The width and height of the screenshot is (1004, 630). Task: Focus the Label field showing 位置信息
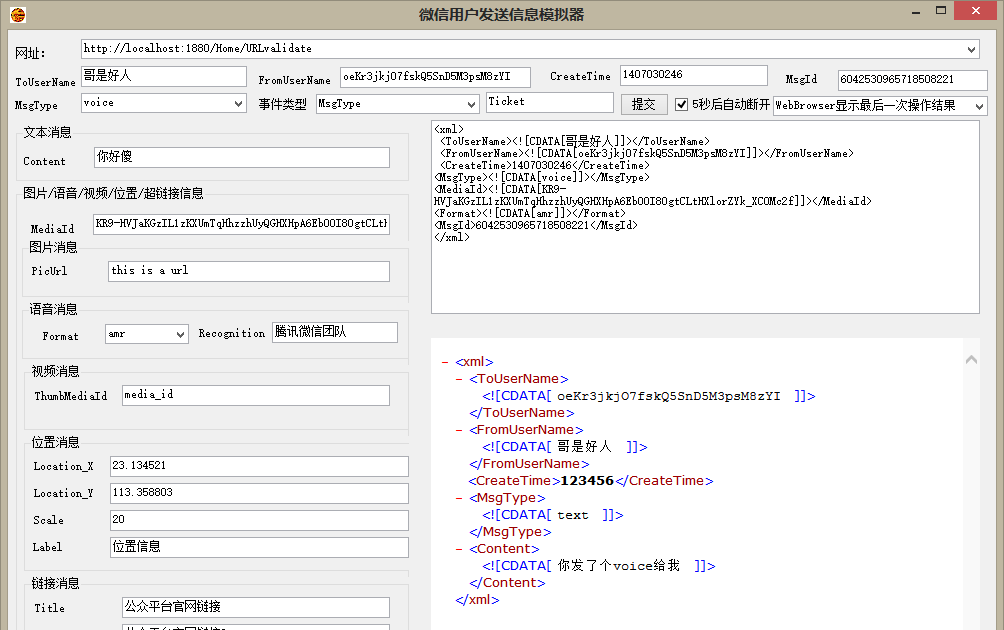[259, 547]
